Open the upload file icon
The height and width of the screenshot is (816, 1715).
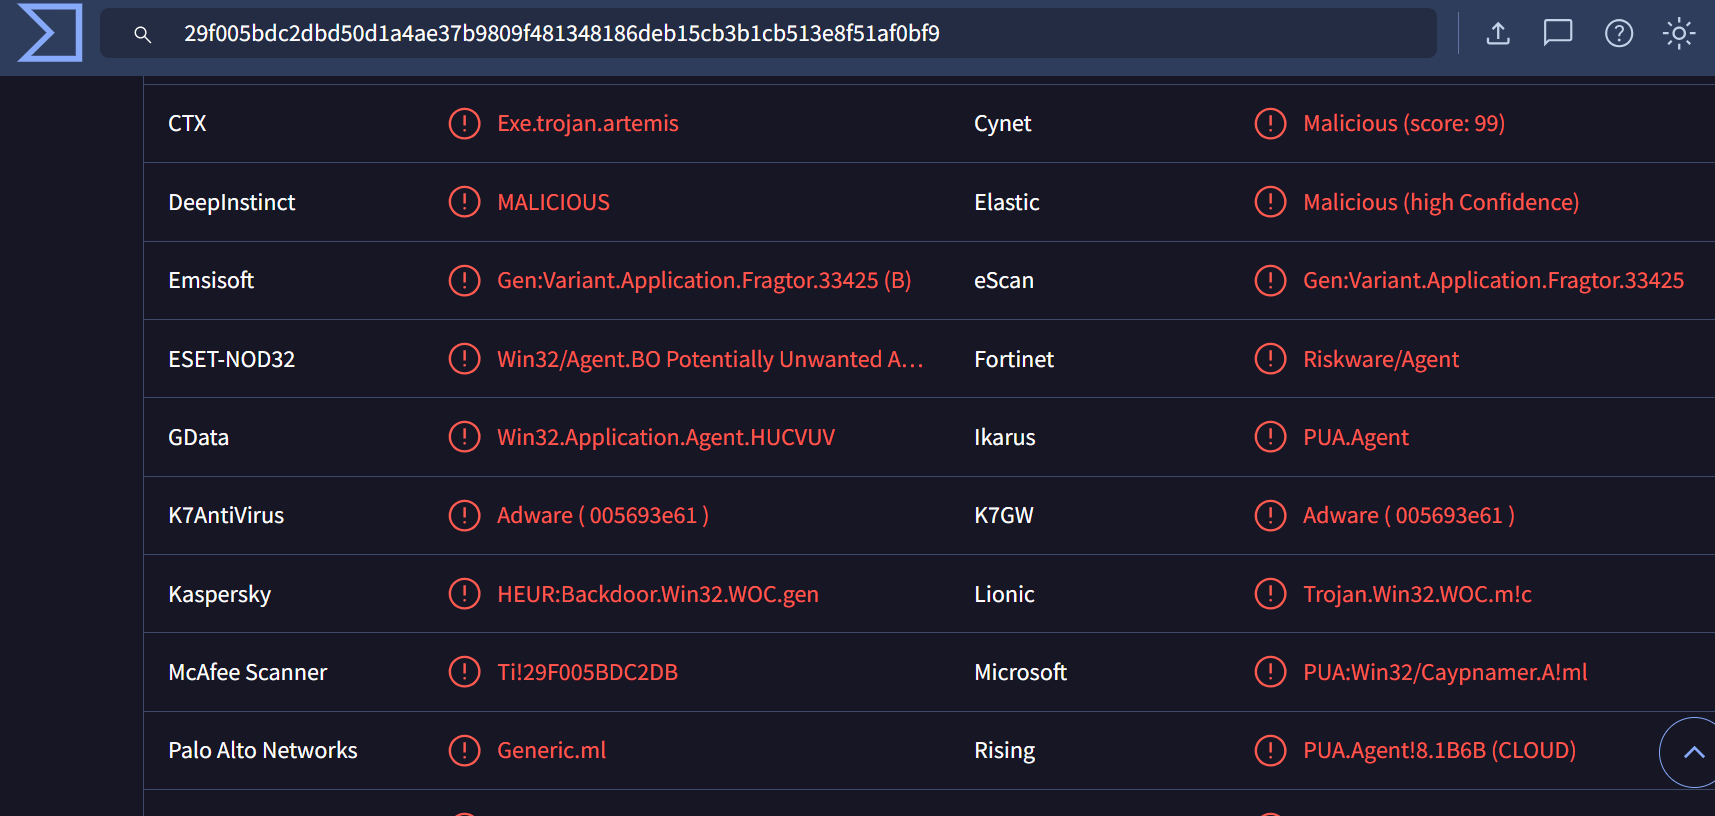[x=1498, y=34]
